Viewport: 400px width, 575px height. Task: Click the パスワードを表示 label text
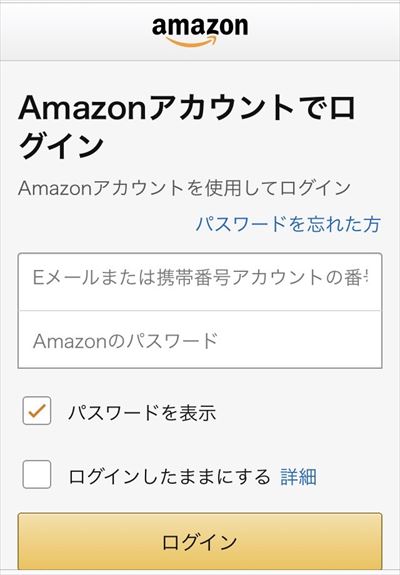(142, 413)
